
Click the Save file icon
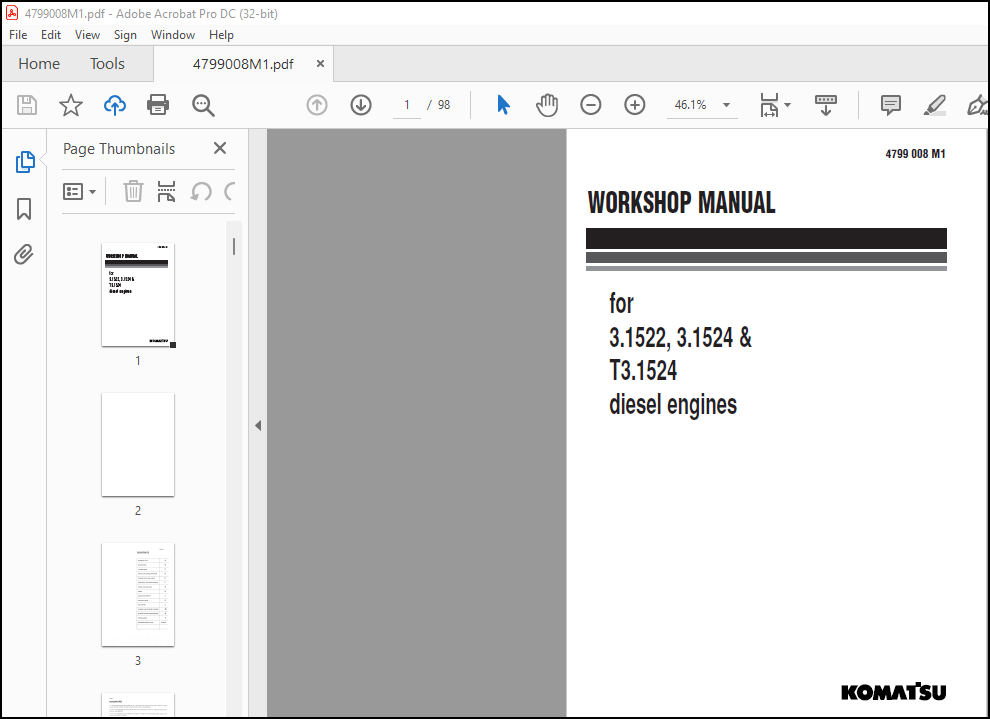pyautogui.click(x=27, y=105)
